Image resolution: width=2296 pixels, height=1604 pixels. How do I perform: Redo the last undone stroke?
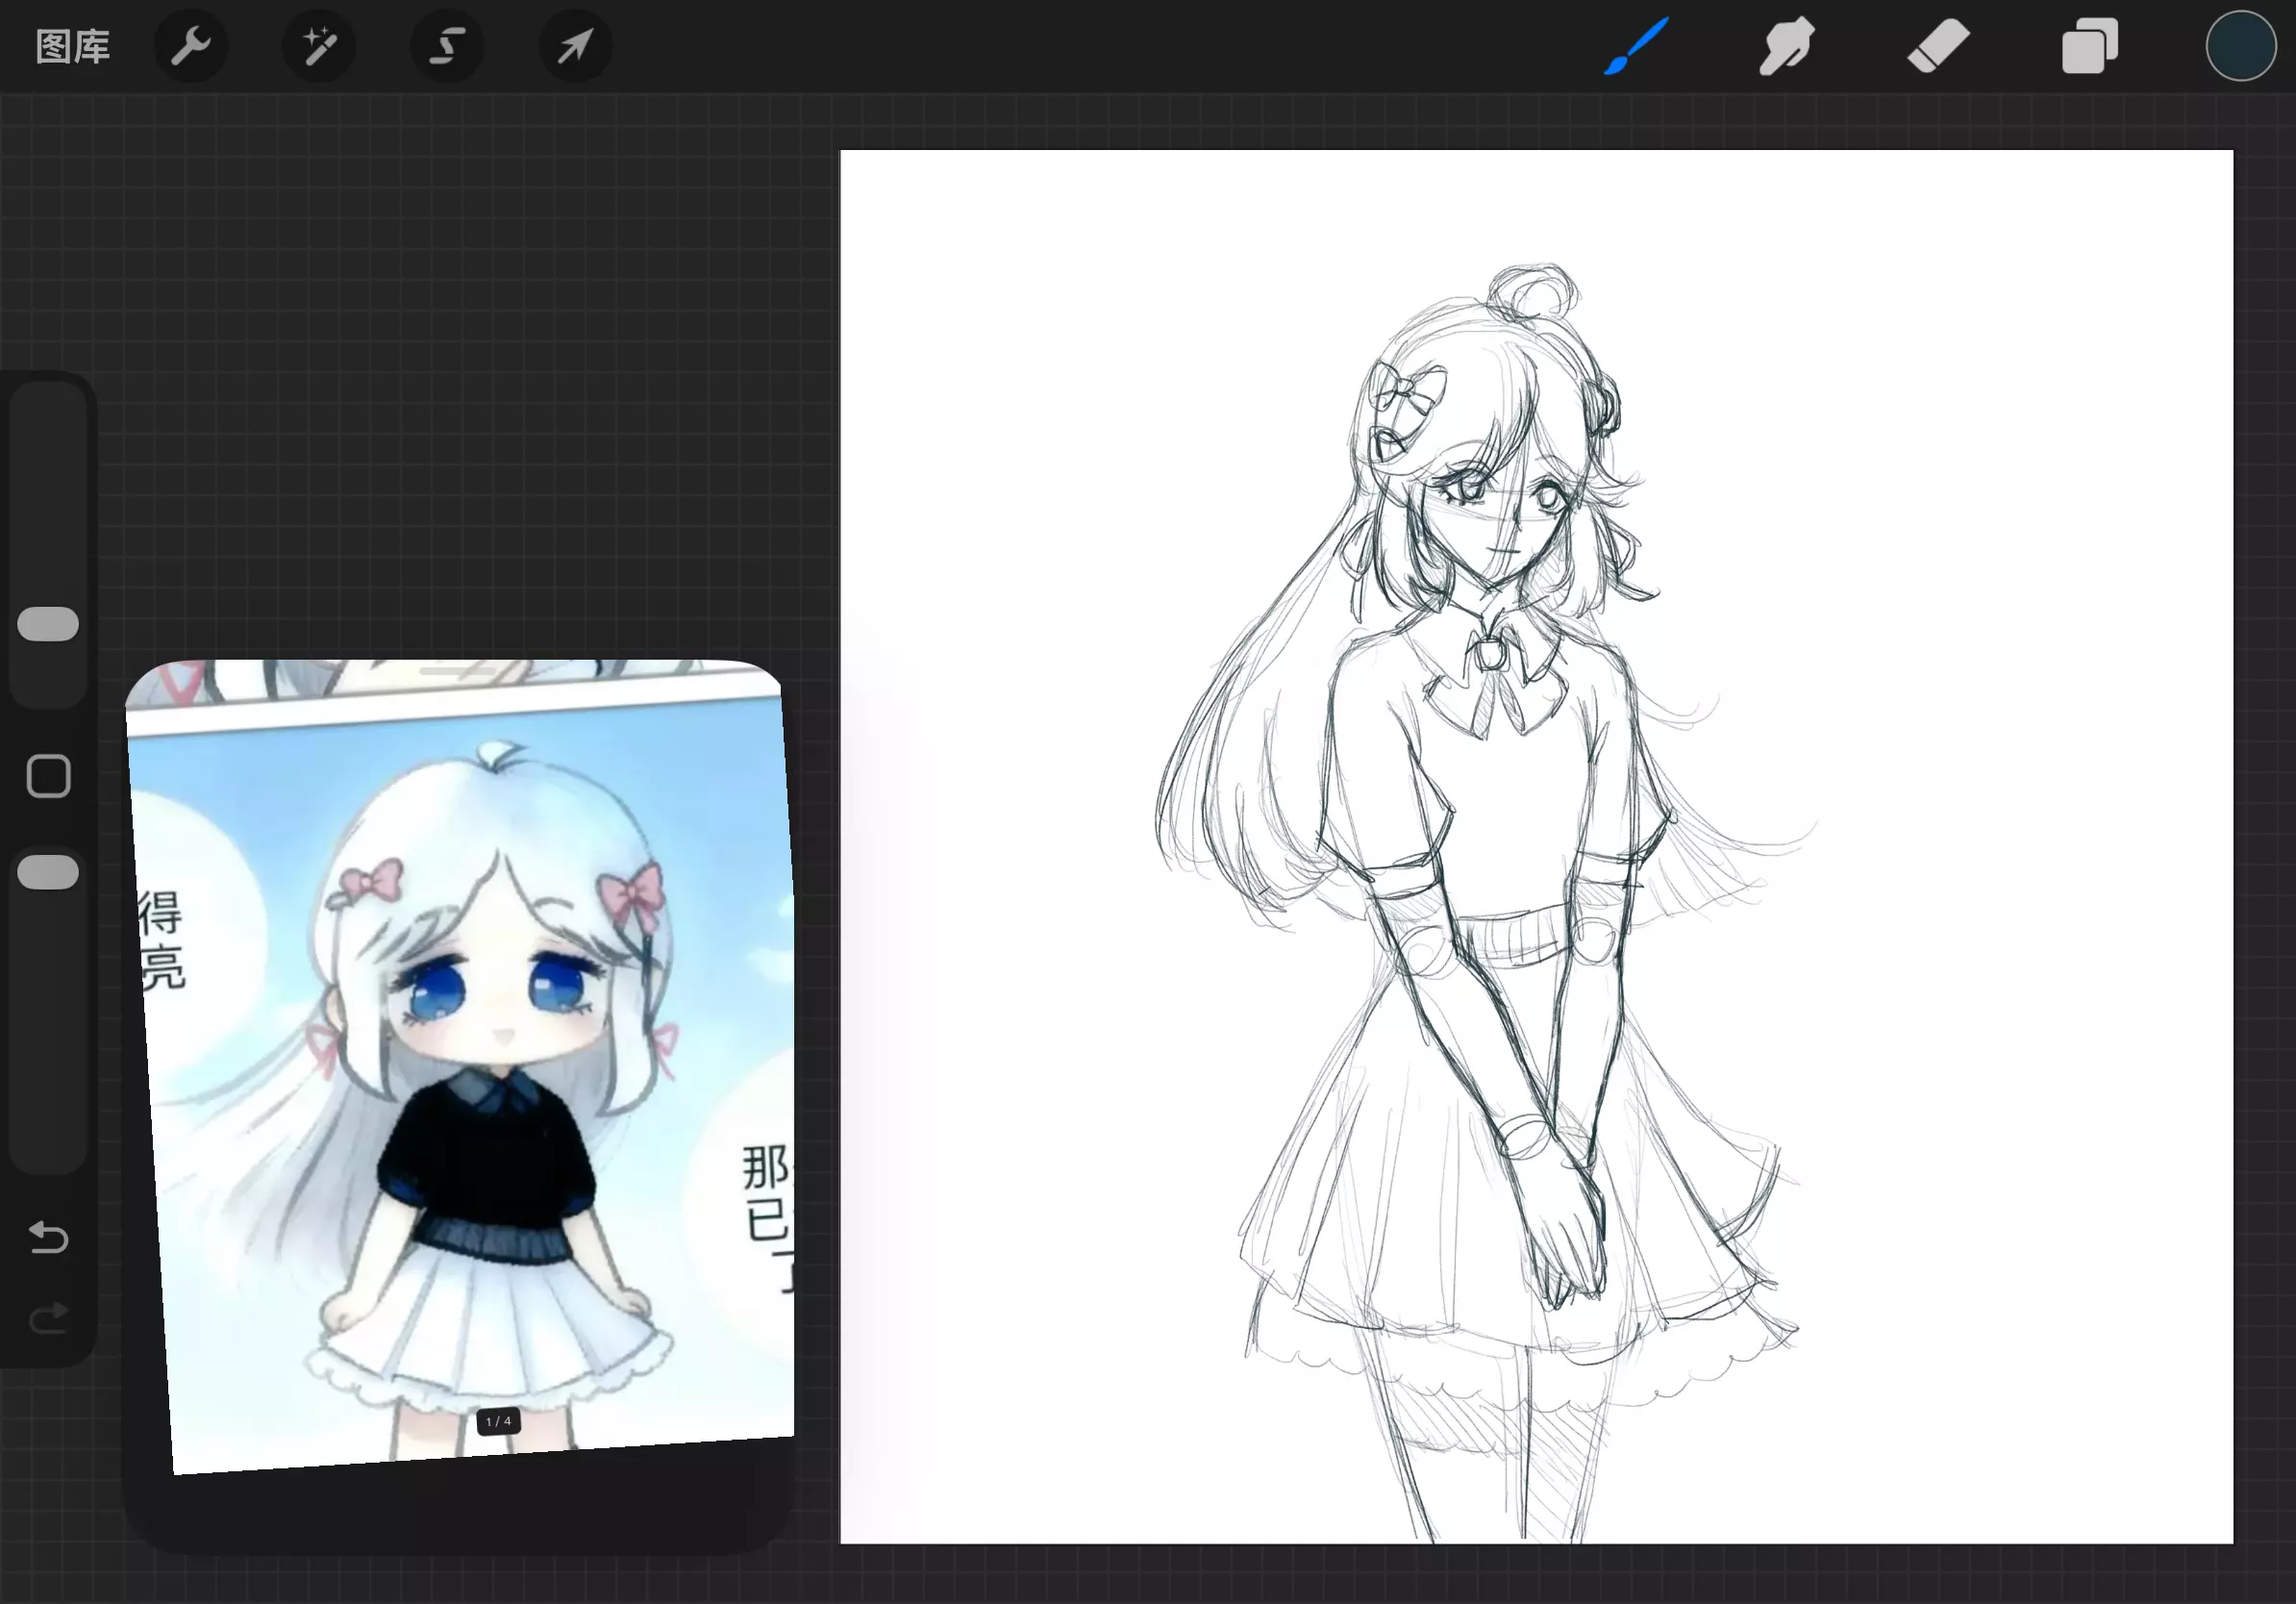(x=48, y=1318)
